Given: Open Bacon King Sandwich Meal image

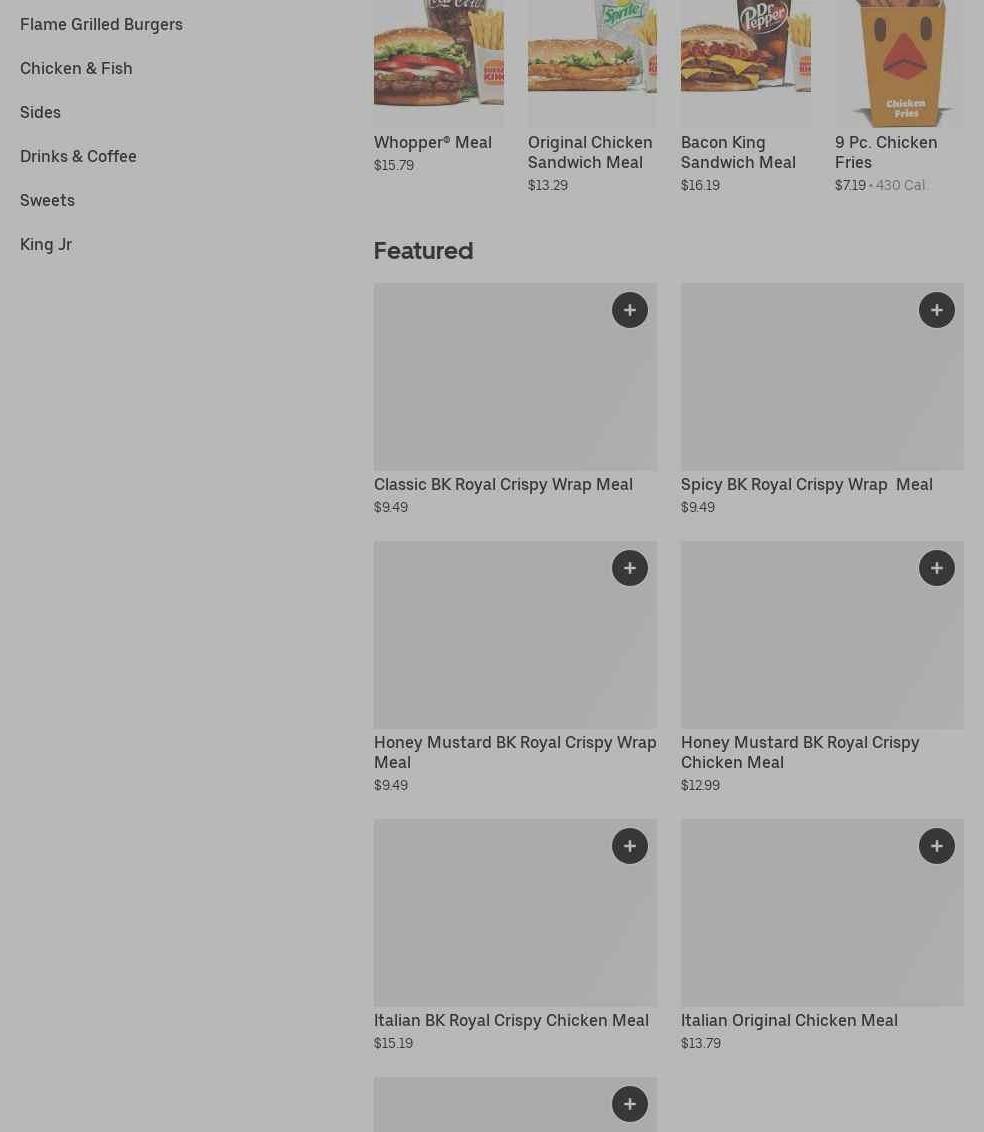Looking at the screenshot, I should (746, 64).
